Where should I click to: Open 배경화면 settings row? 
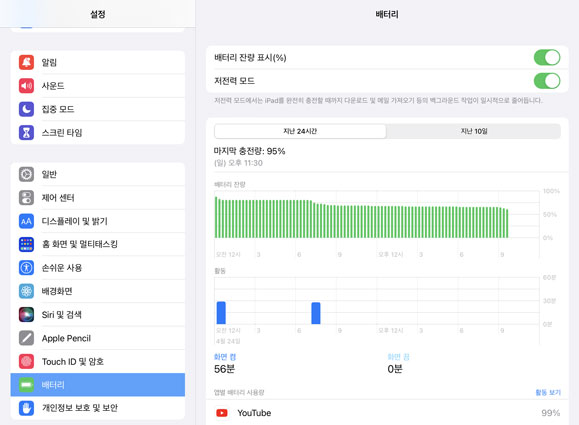98,291
